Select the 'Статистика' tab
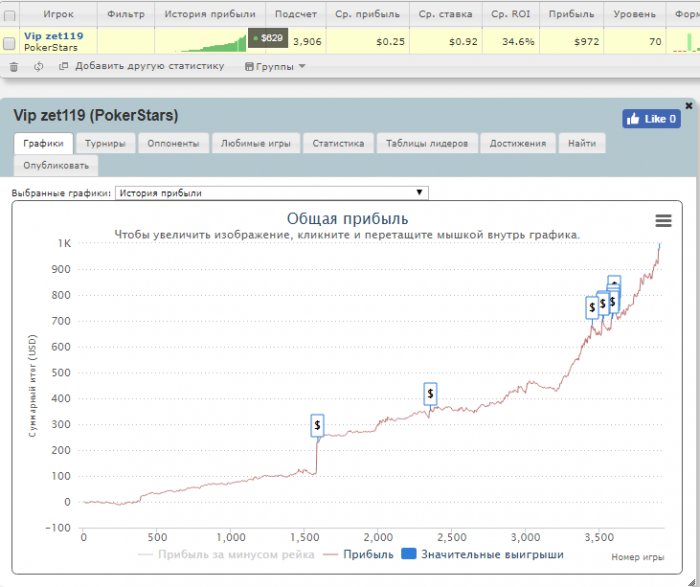Image resolution: width=700 pixels, height=587 pixels. click(338, 144)
